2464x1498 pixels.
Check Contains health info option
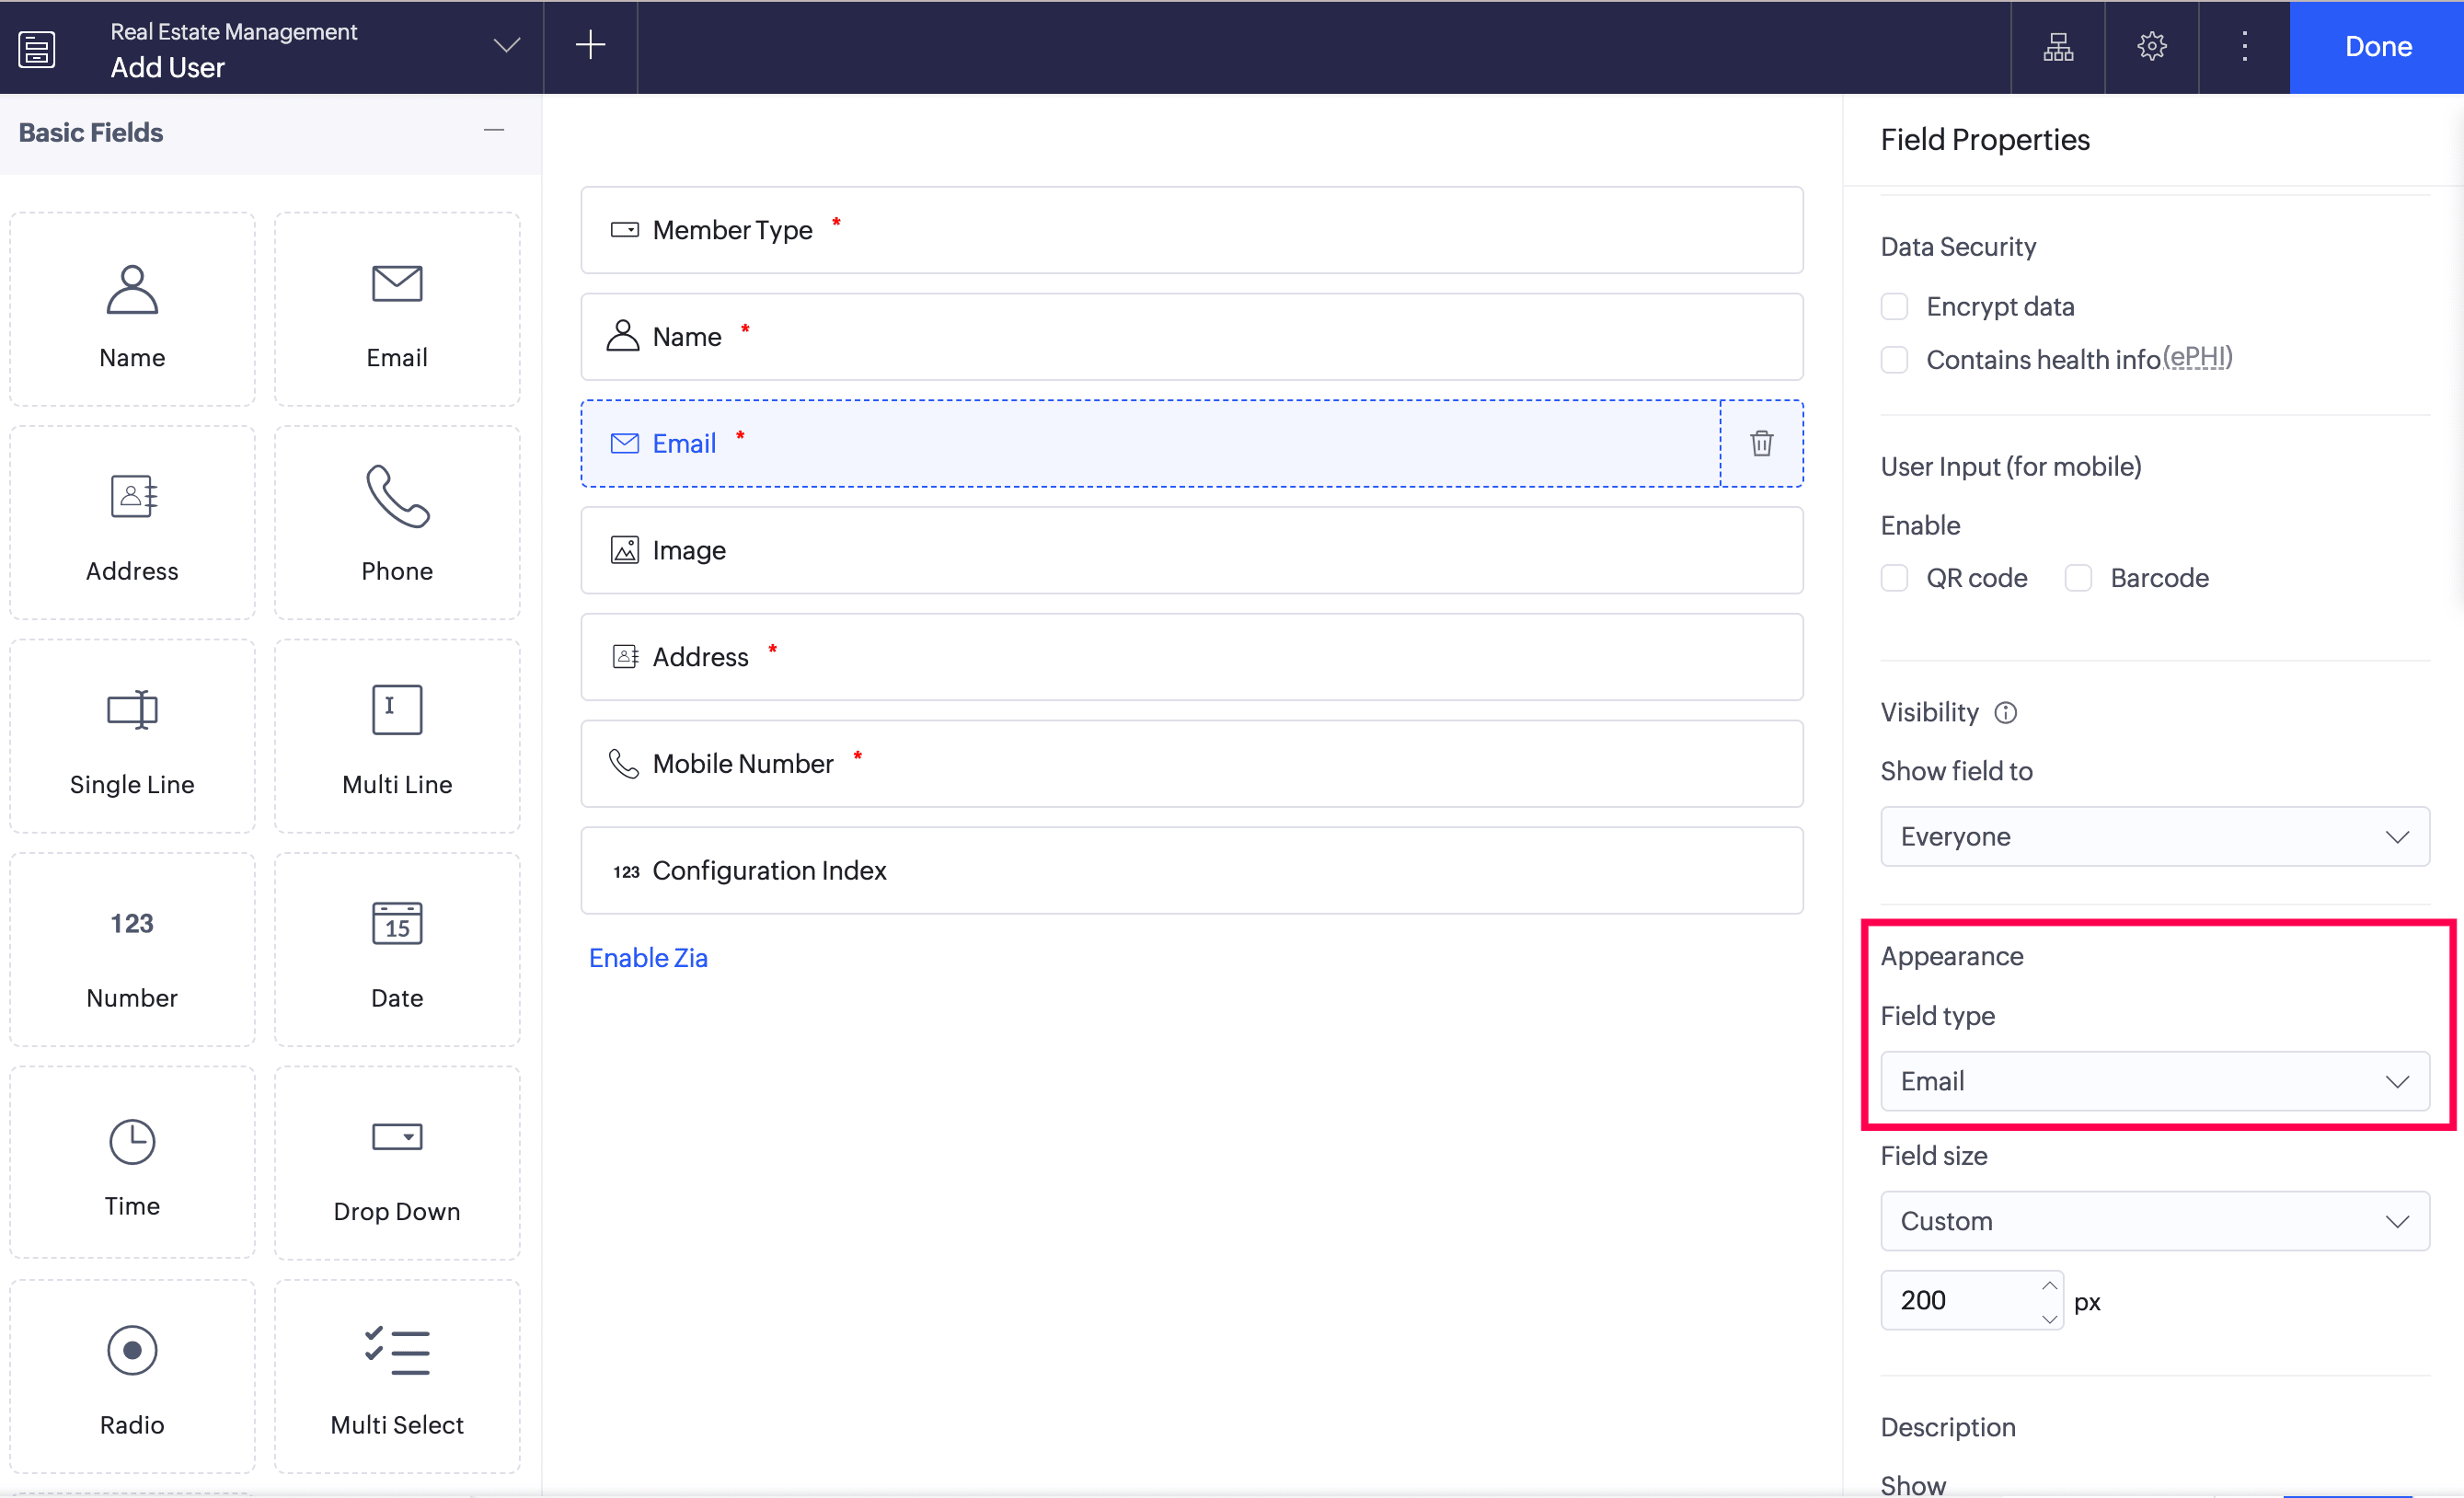click(1894, 359)
